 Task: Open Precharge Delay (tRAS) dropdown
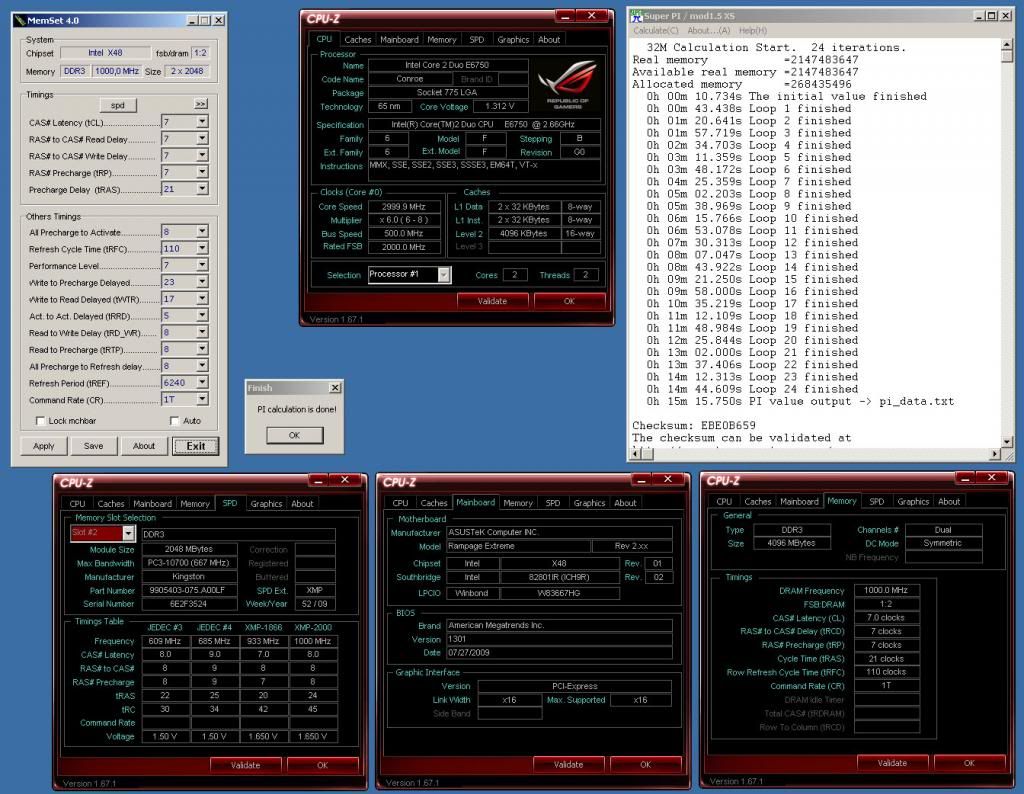(x=202, y=189)
